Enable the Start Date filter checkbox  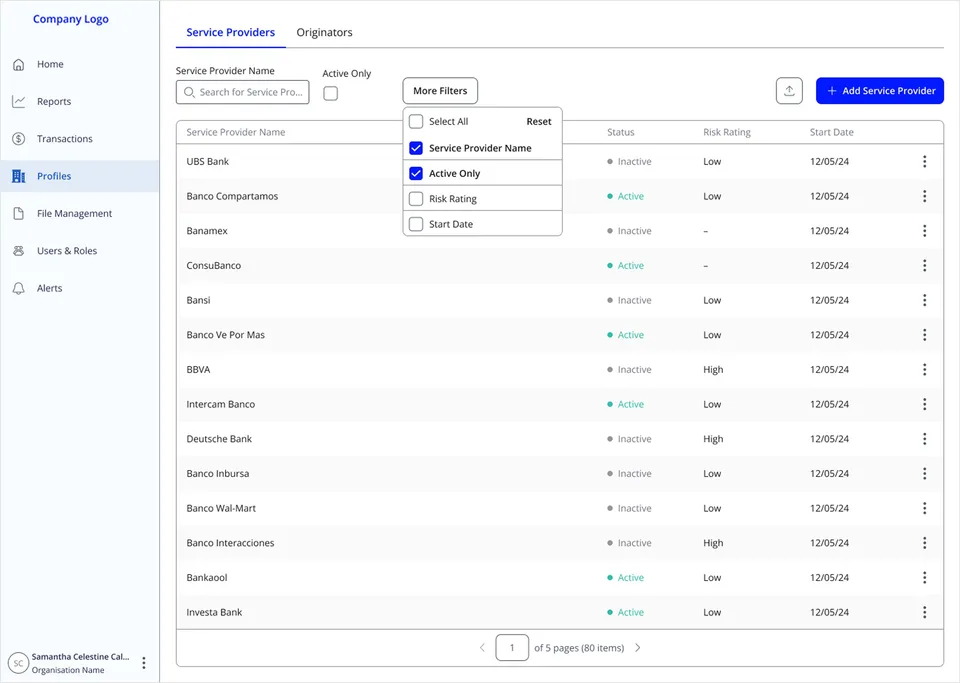416,224
